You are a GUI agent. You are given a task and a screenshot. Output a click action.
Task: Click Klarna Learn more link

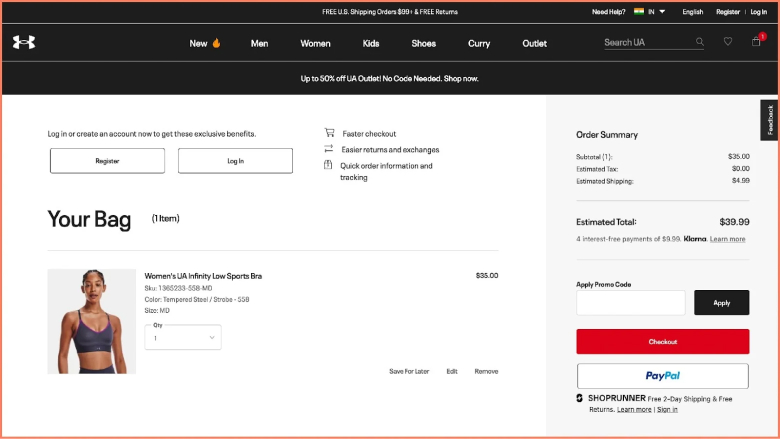pos(727,239)
